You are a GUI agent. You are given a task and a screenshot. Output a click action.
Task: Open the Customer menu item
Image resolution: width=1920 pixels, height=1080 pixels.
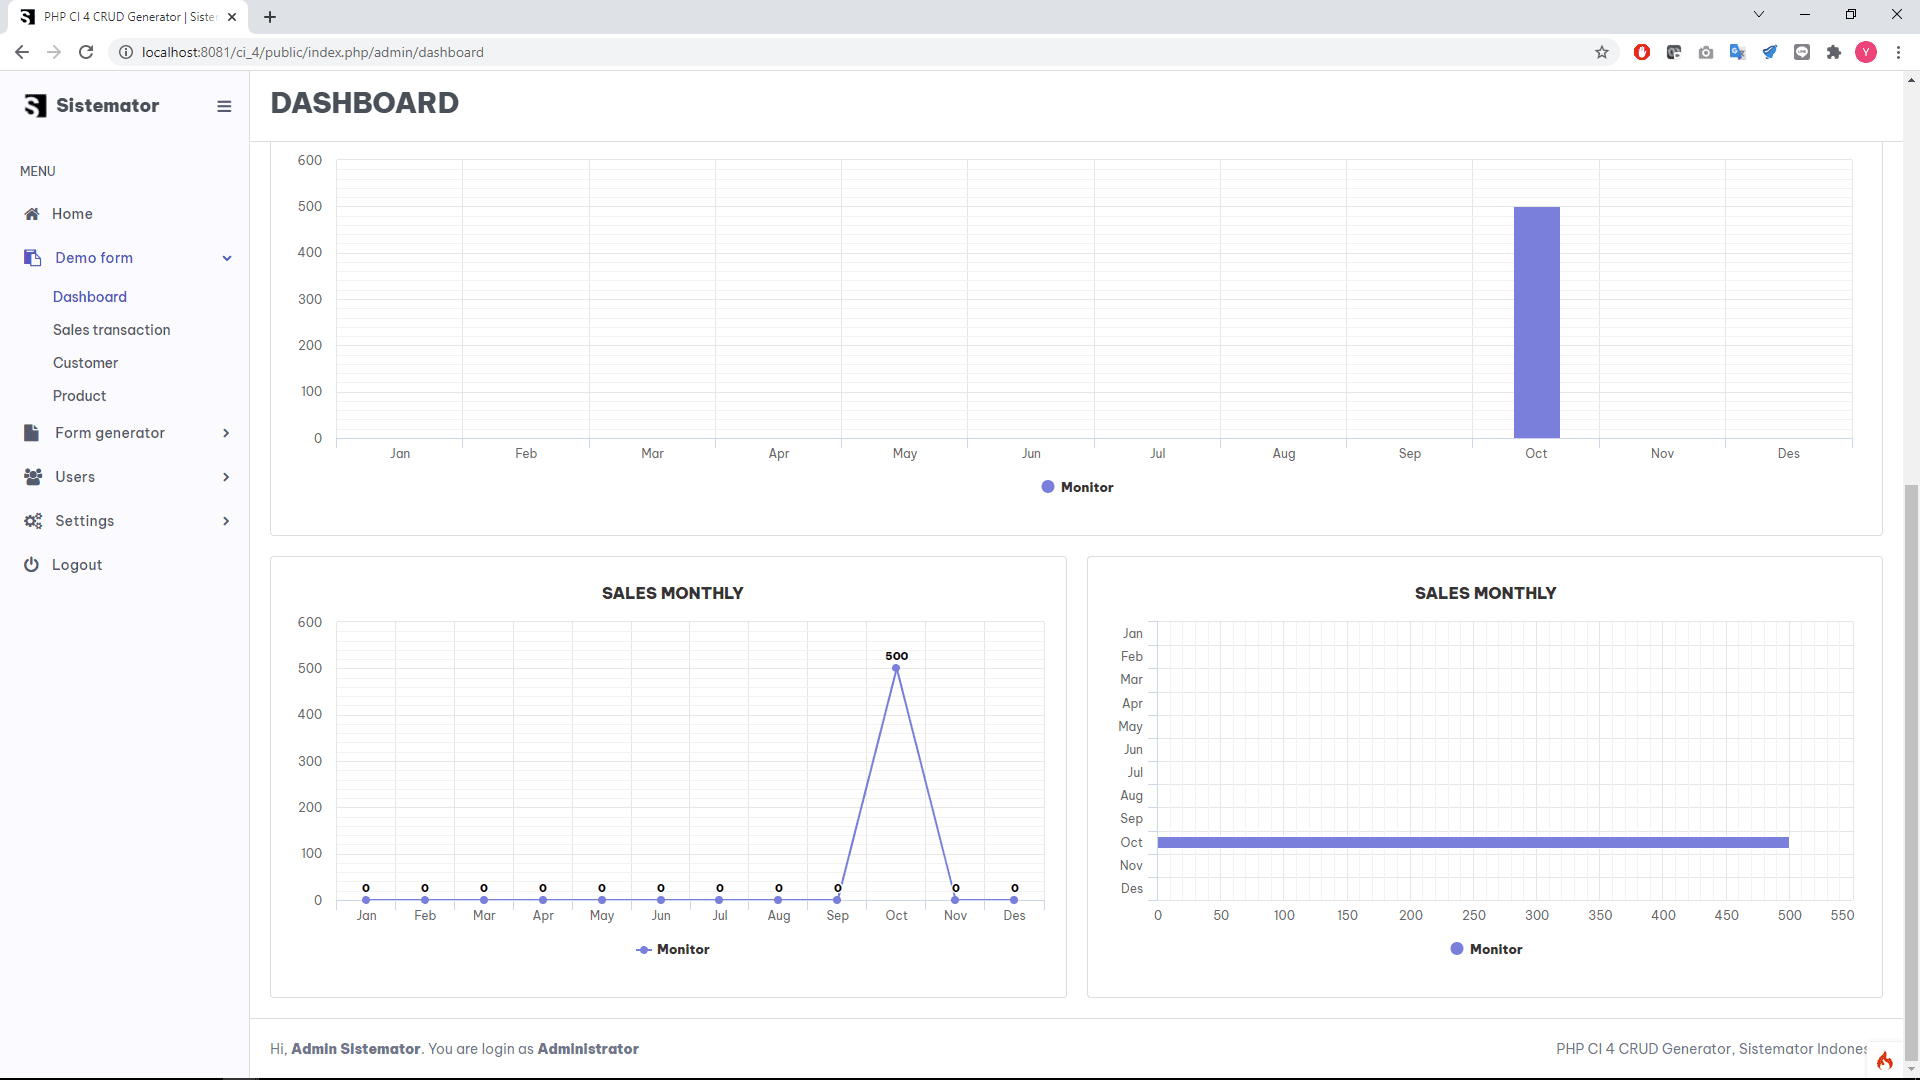[85, 363]
